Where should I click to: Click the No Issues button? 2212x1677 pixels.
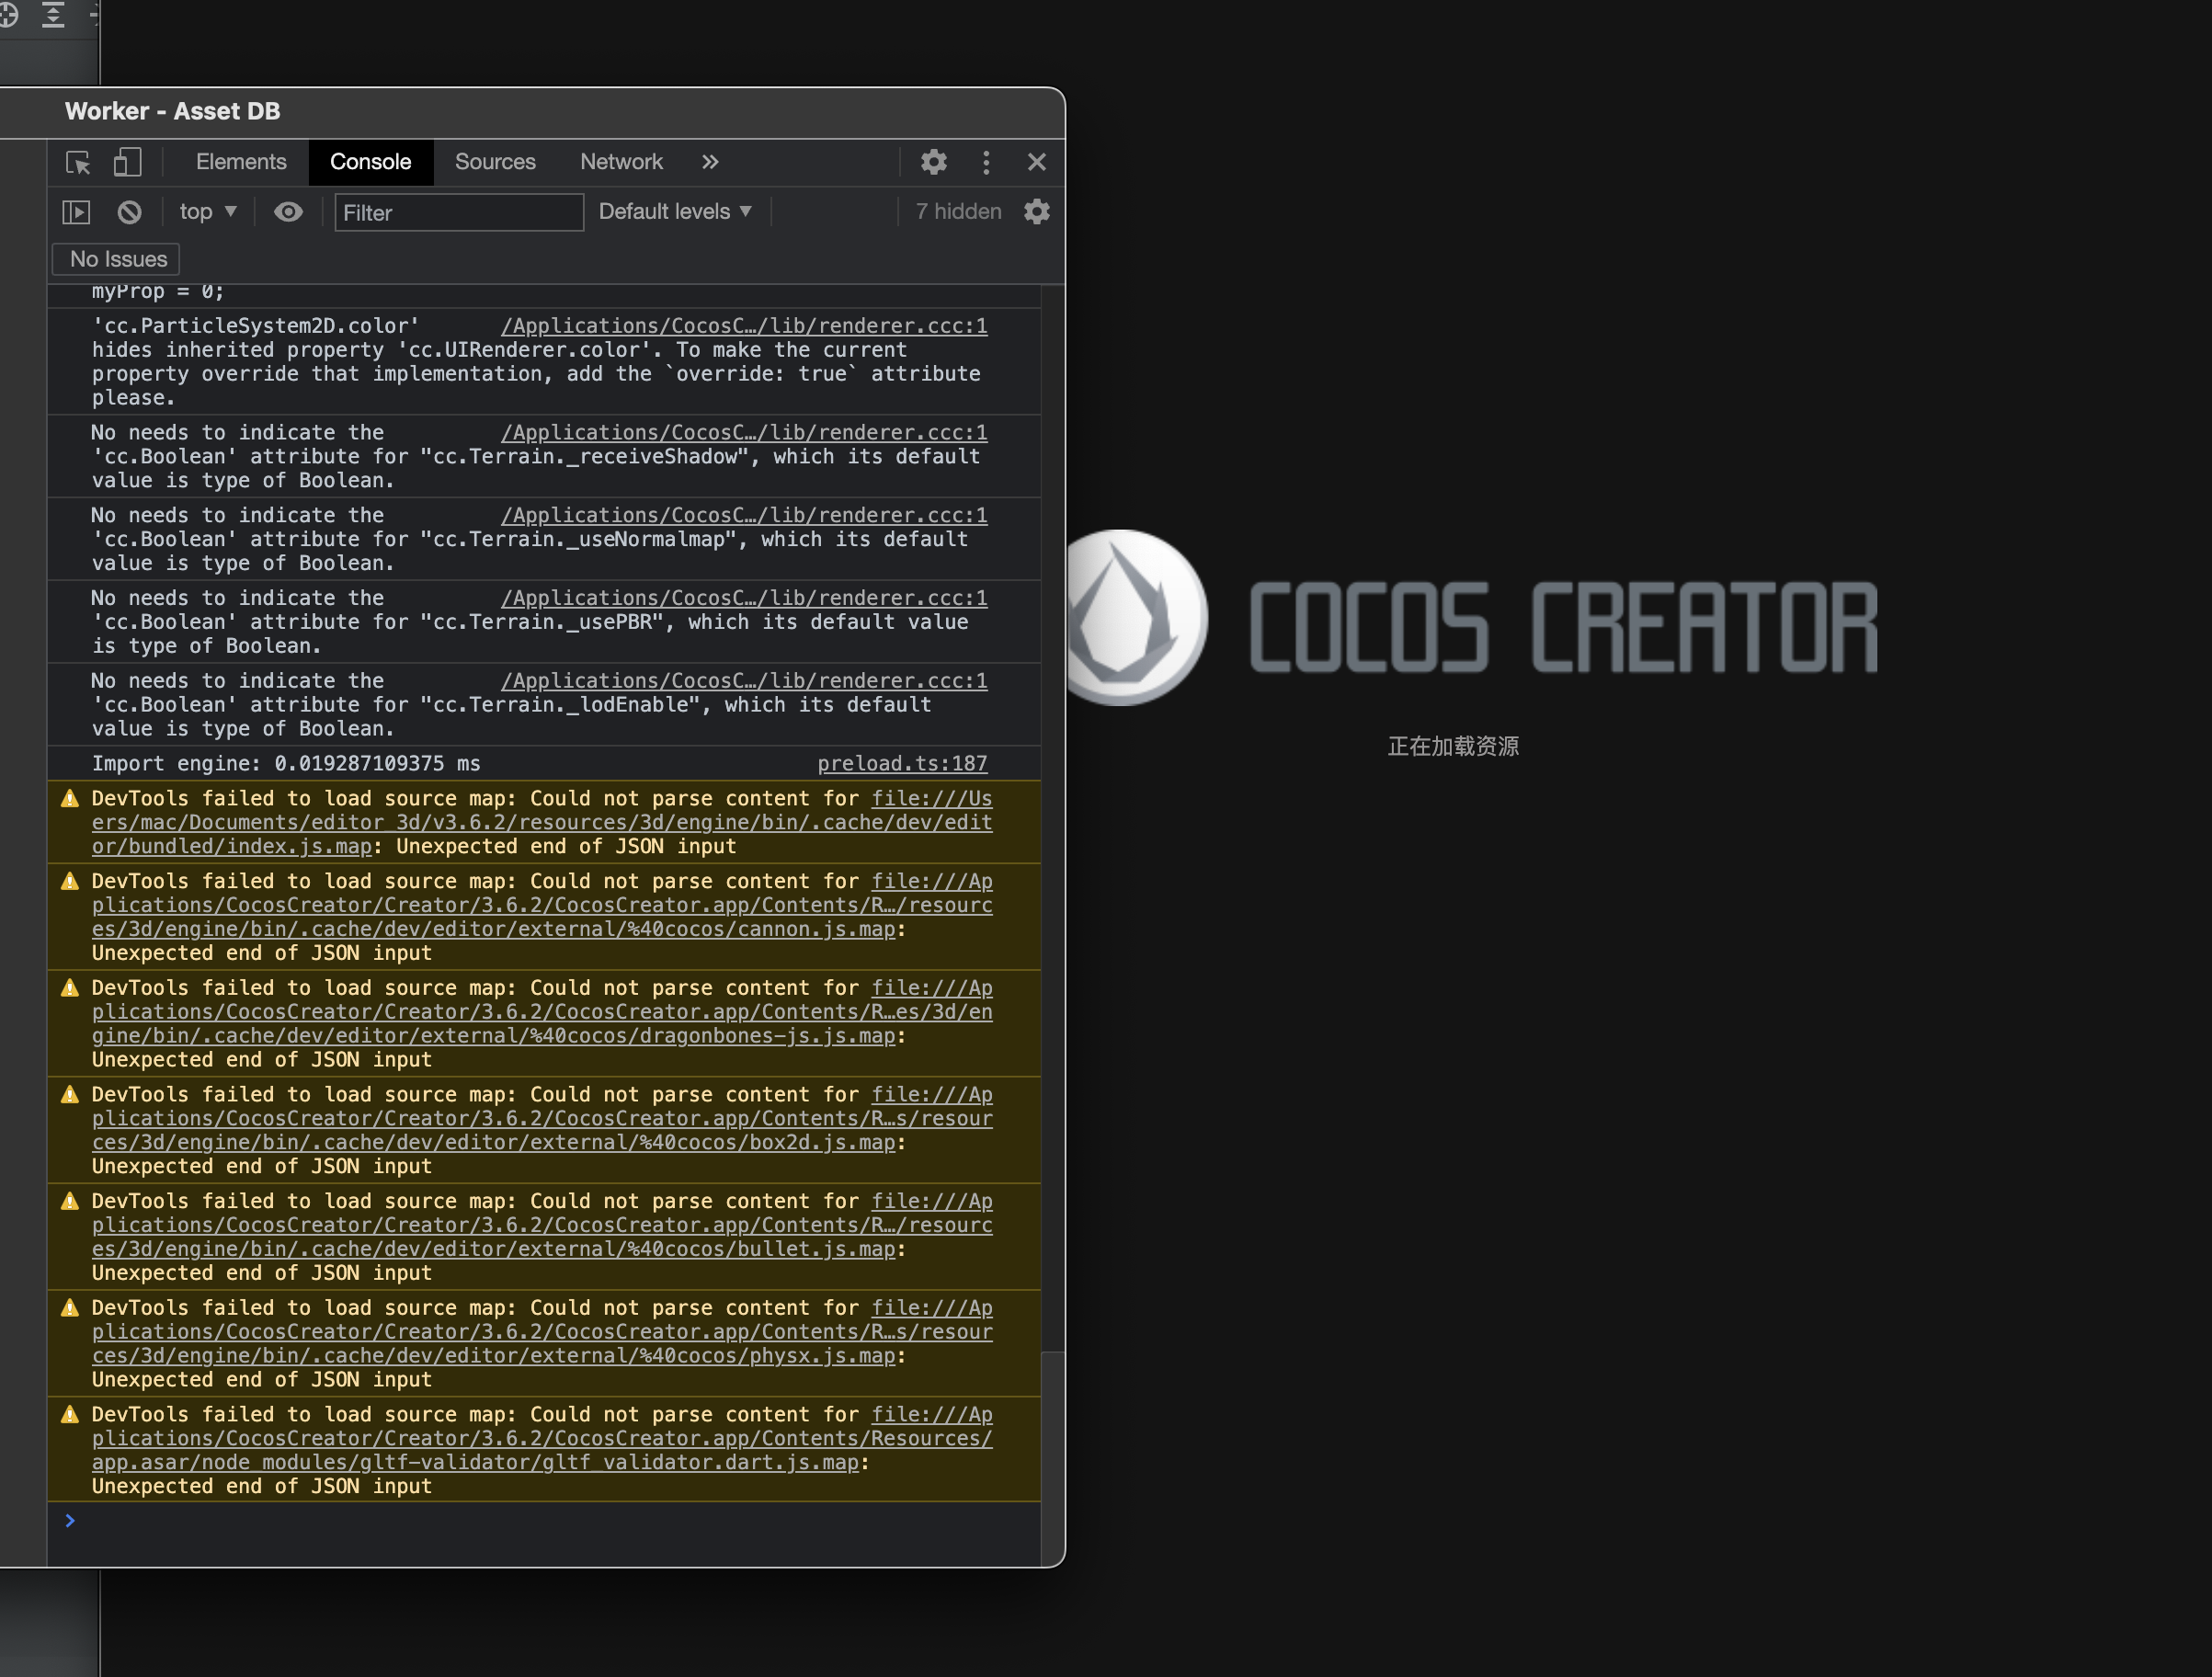click(x=117, y=259)
